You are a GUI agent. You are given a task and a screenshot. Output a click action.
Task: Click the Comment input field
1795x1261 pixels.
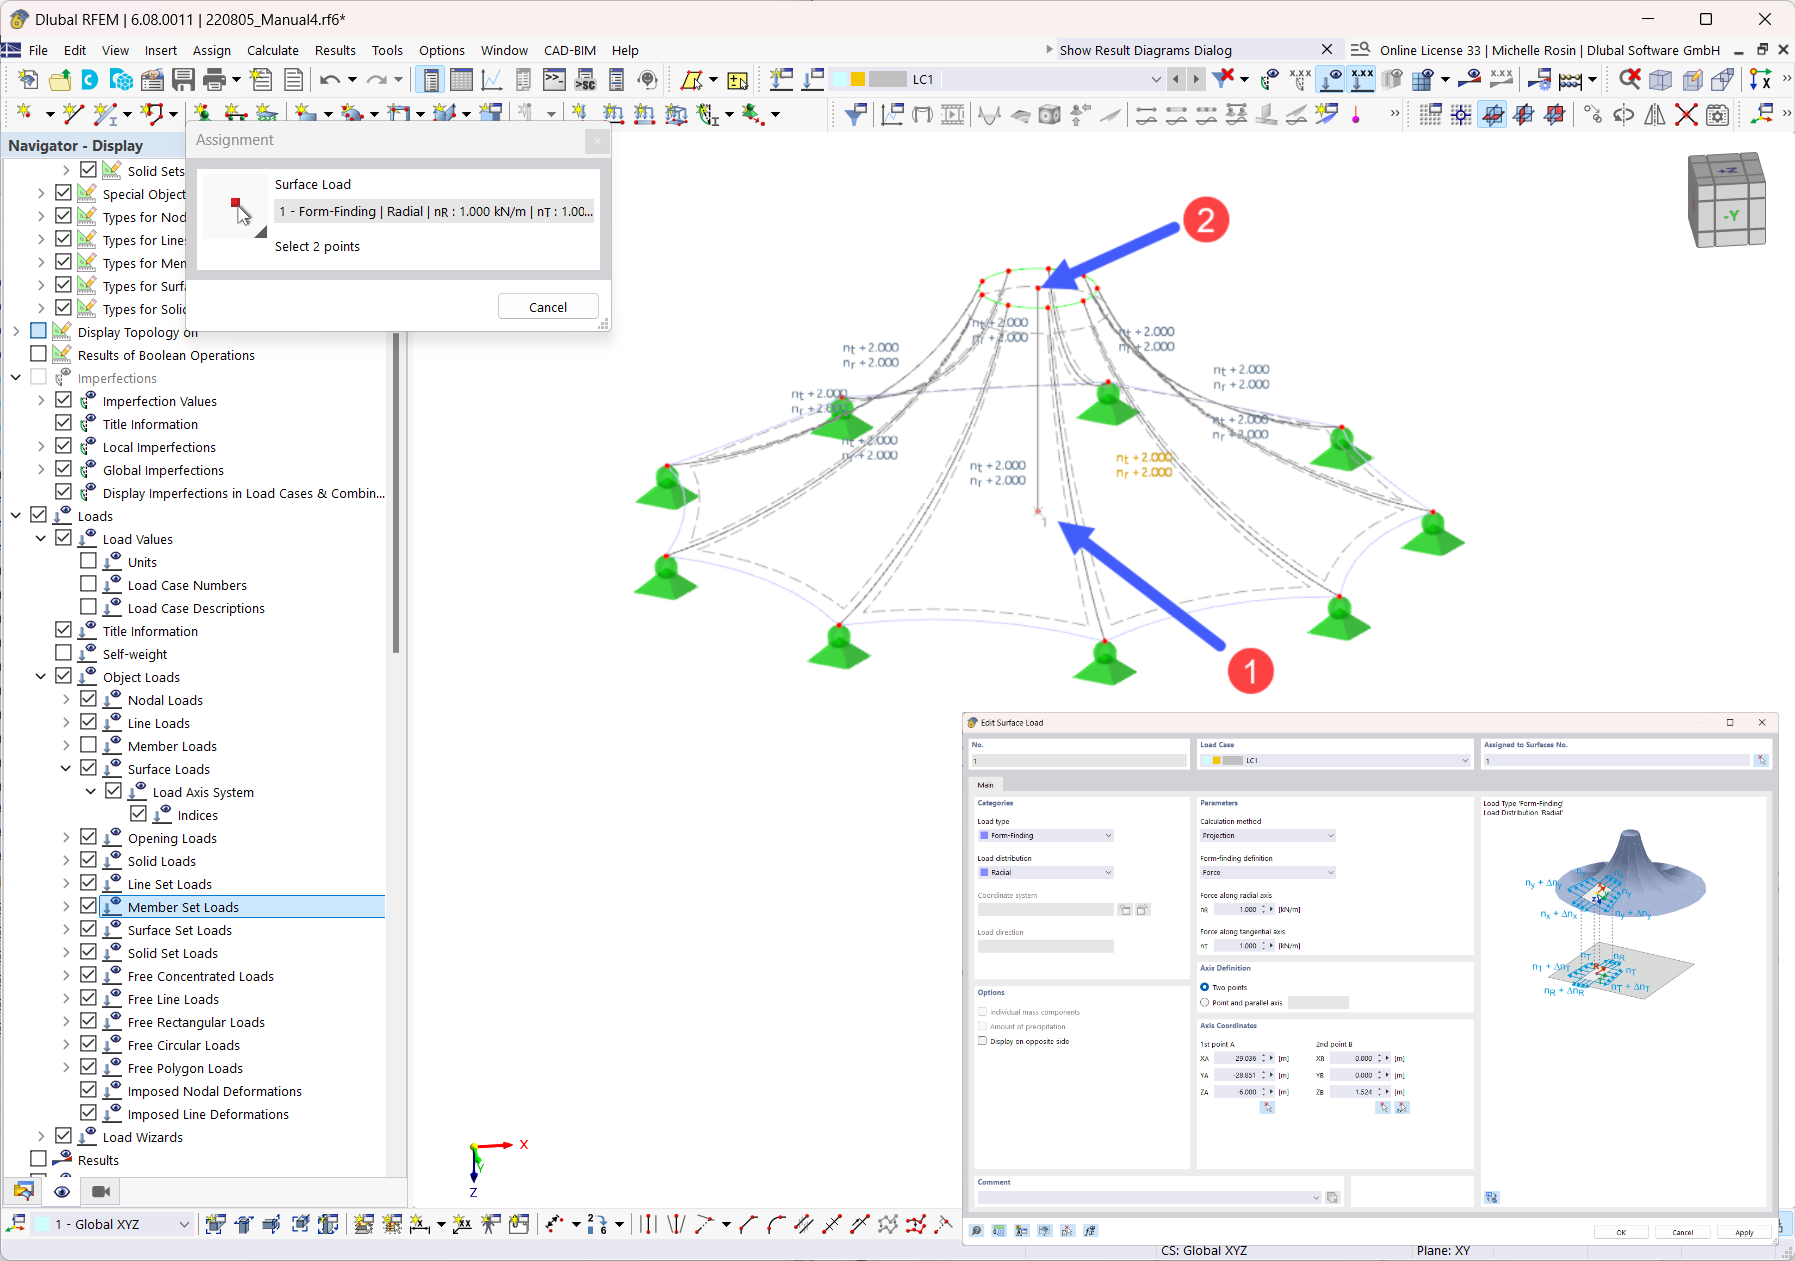(x=1150, y=1197)
